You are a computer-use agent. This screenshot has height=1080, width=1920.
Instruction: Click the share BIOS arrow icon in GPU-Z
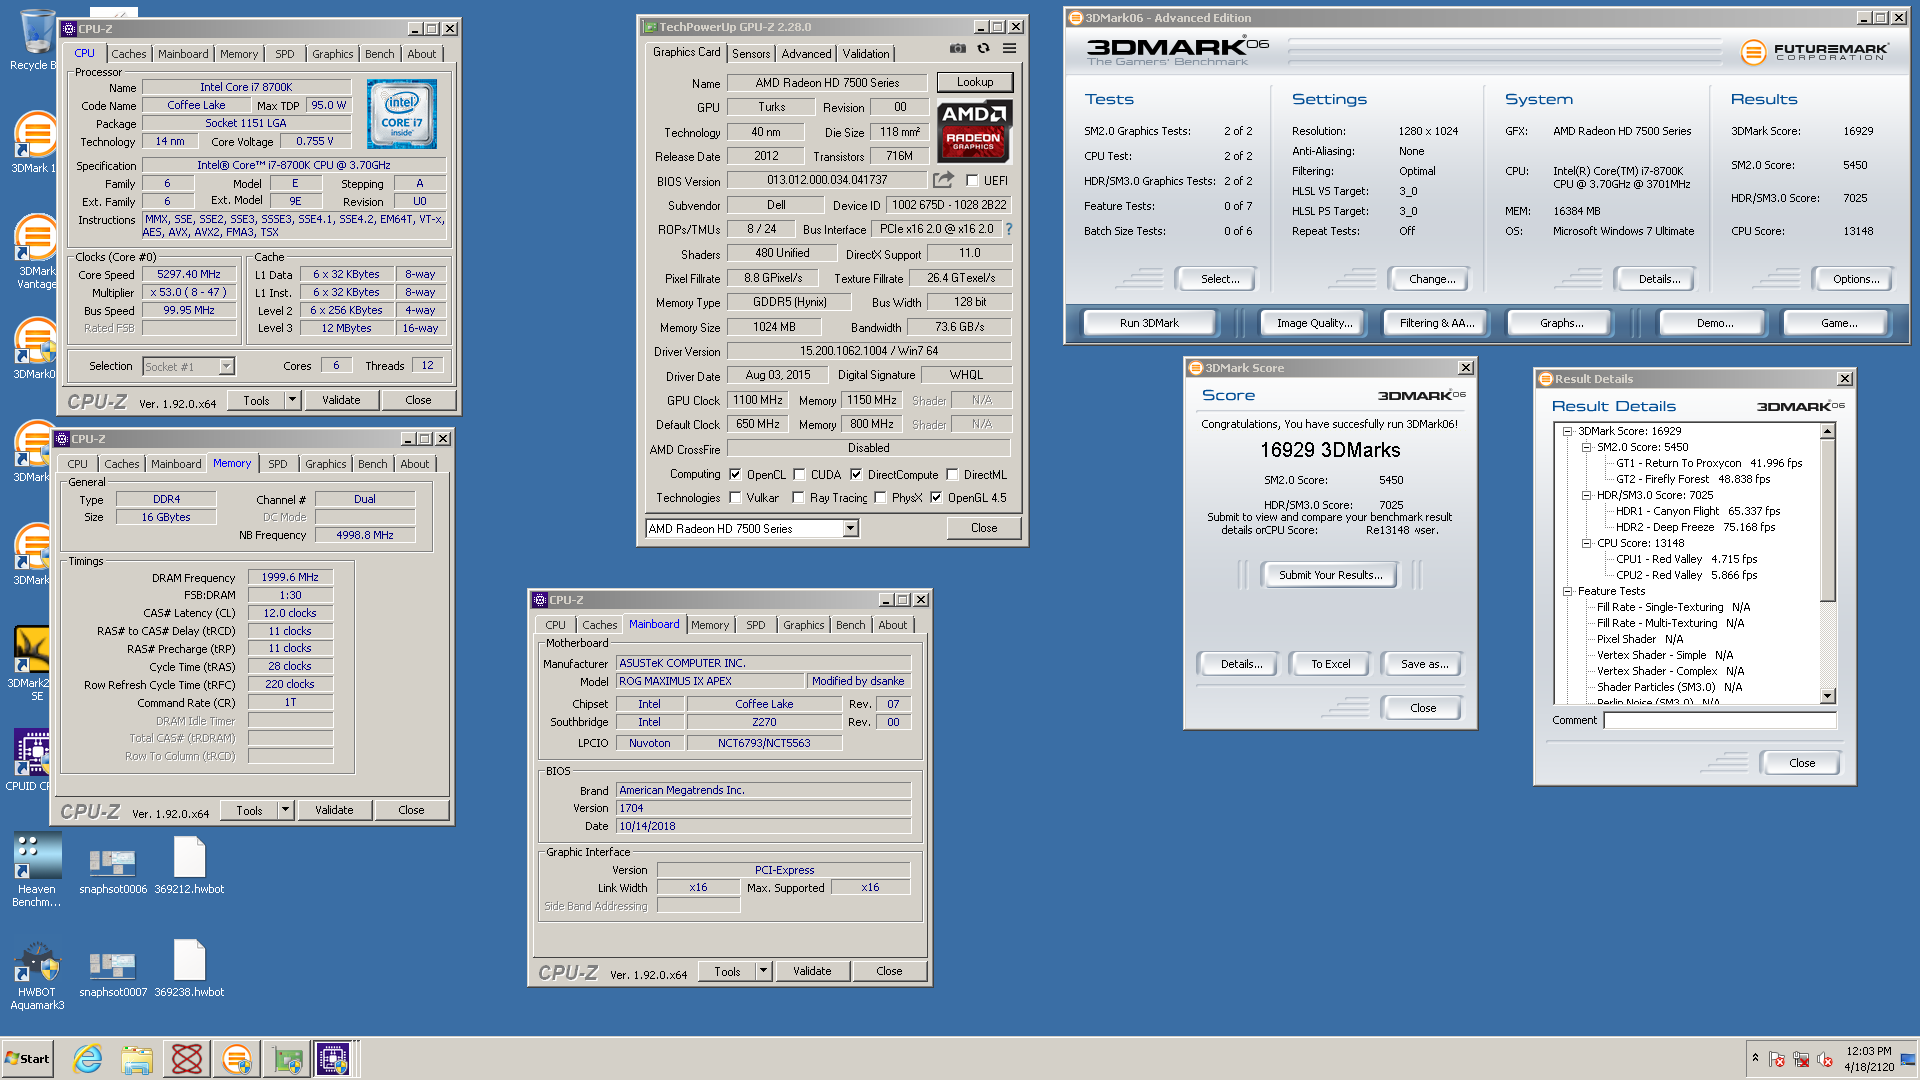coord(943,180)
